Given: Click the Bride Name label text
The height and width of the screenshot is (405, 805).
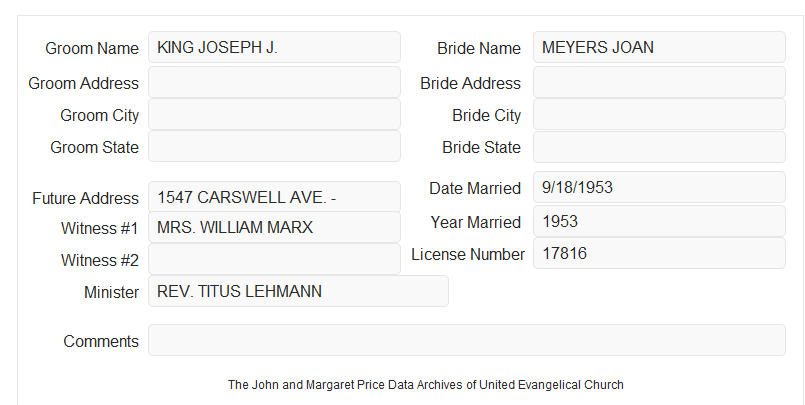Looking at the screenshot, I should pyautogui.click(x=479, y=48).
